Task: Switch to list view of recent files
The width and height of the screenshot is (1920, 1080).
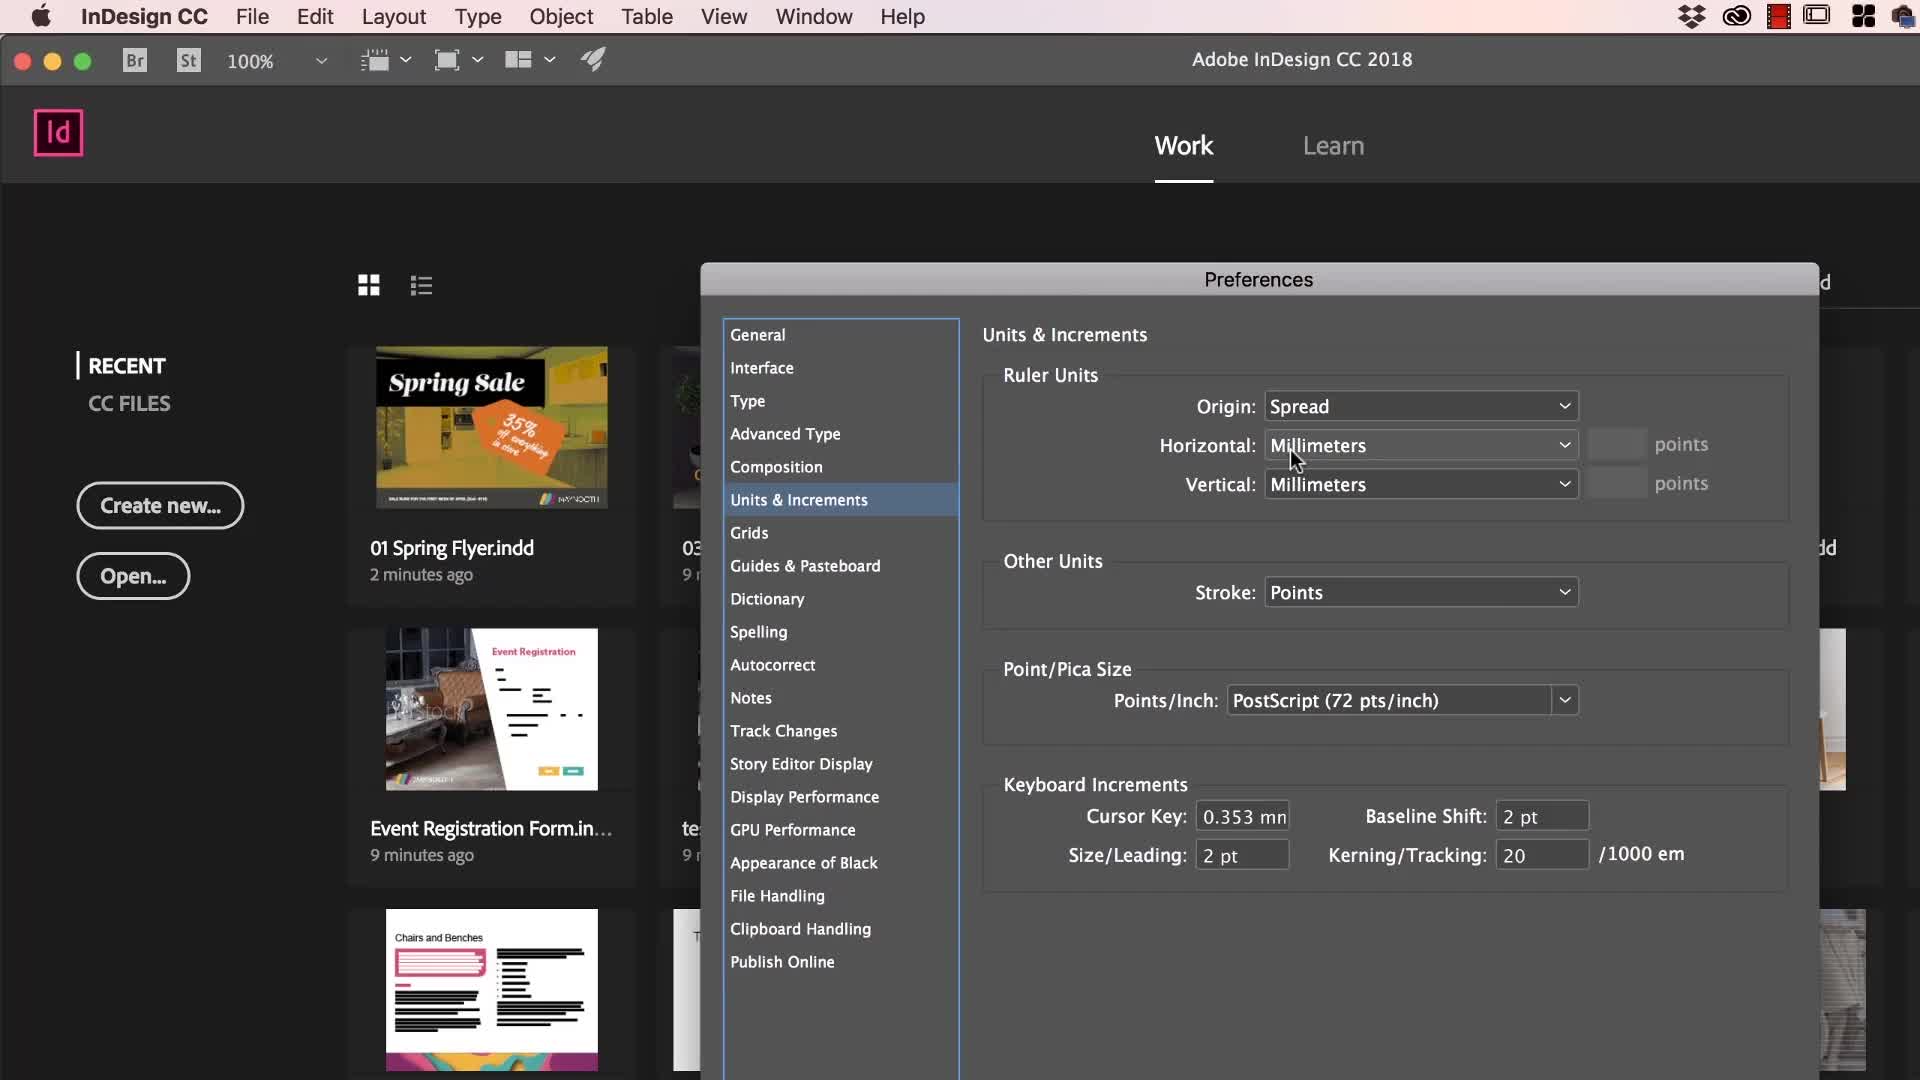Action: coord(421,286)
